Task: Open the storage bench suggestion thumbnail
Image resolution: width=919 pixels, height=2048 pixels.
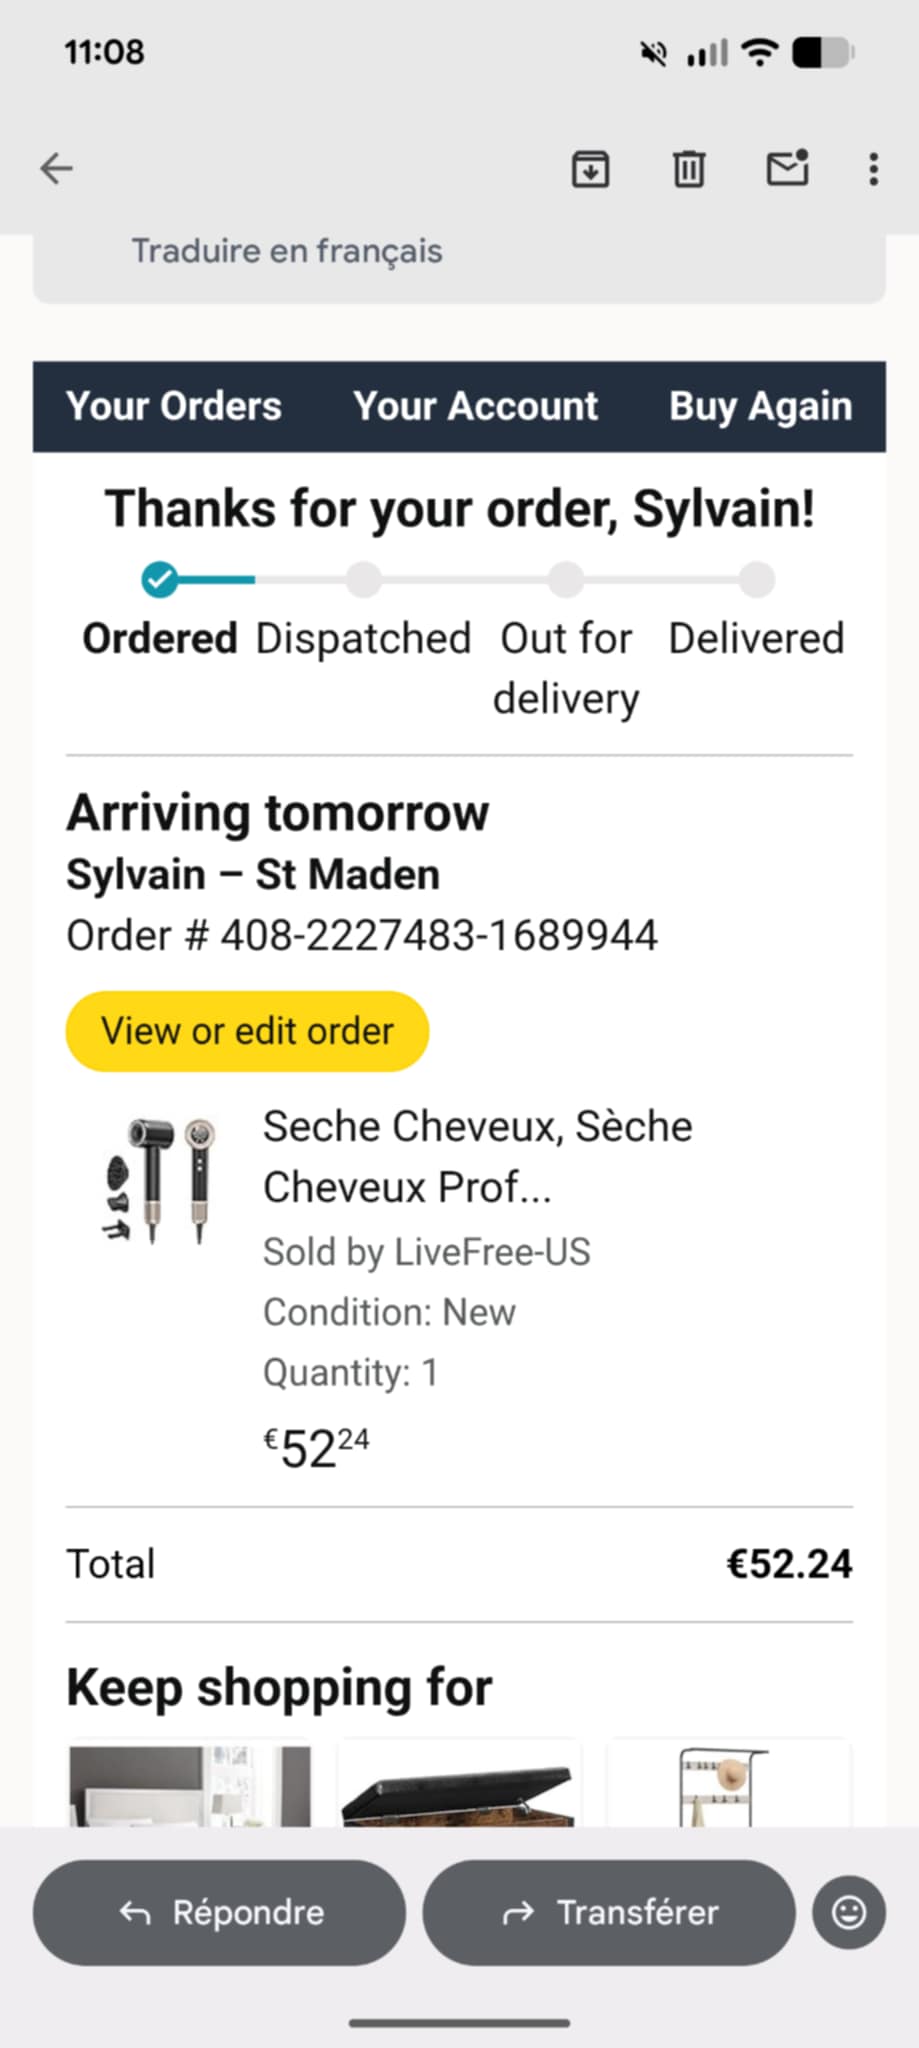Action: [458, 1790]
